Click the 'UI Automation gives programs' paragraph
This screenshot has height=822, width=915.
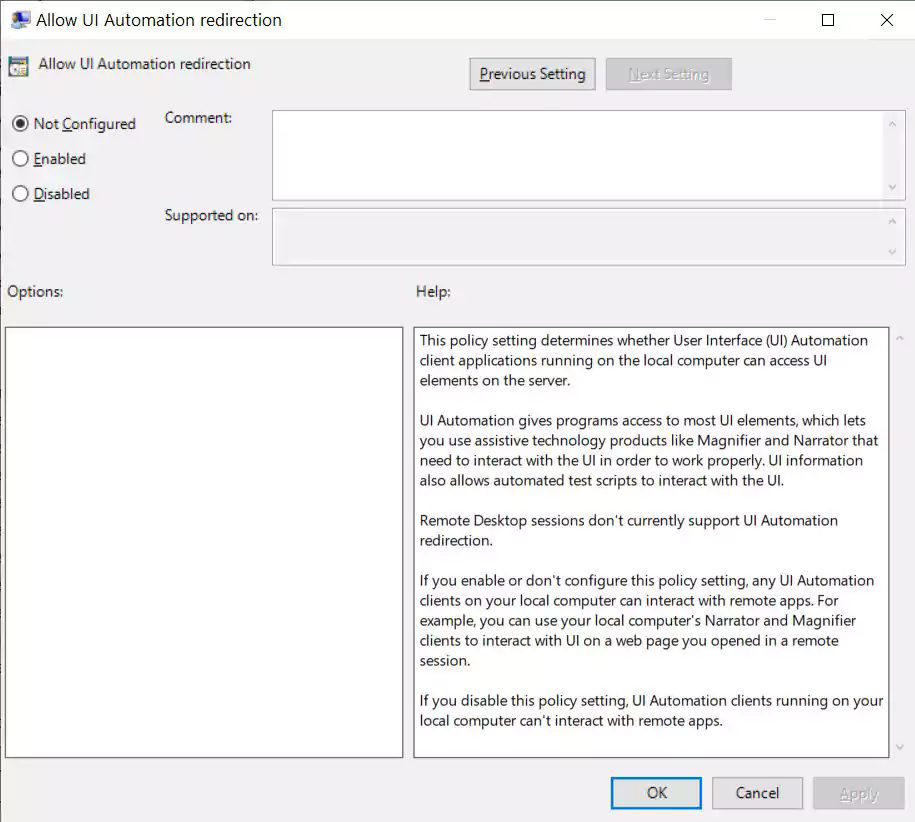(648, 450)
